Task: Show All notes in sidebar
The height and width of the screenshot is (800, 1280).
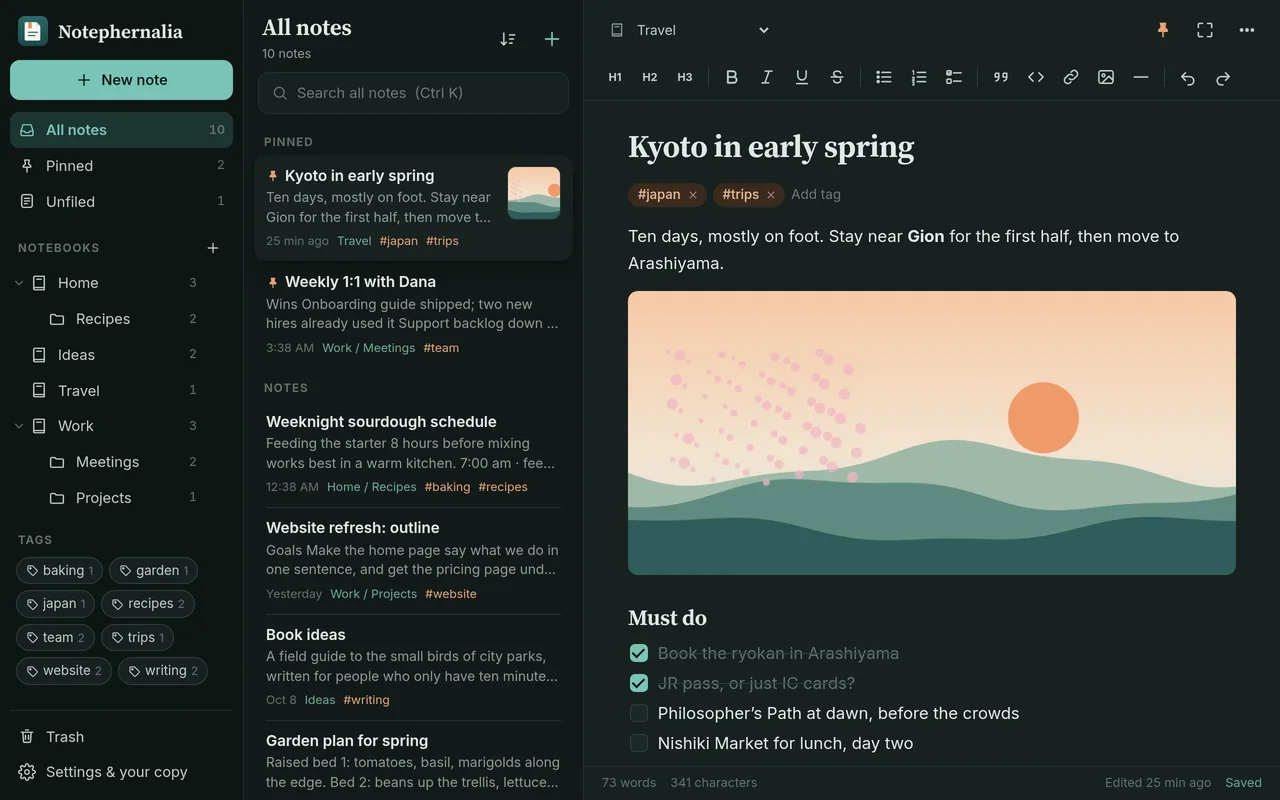Action: click(121, 130)
